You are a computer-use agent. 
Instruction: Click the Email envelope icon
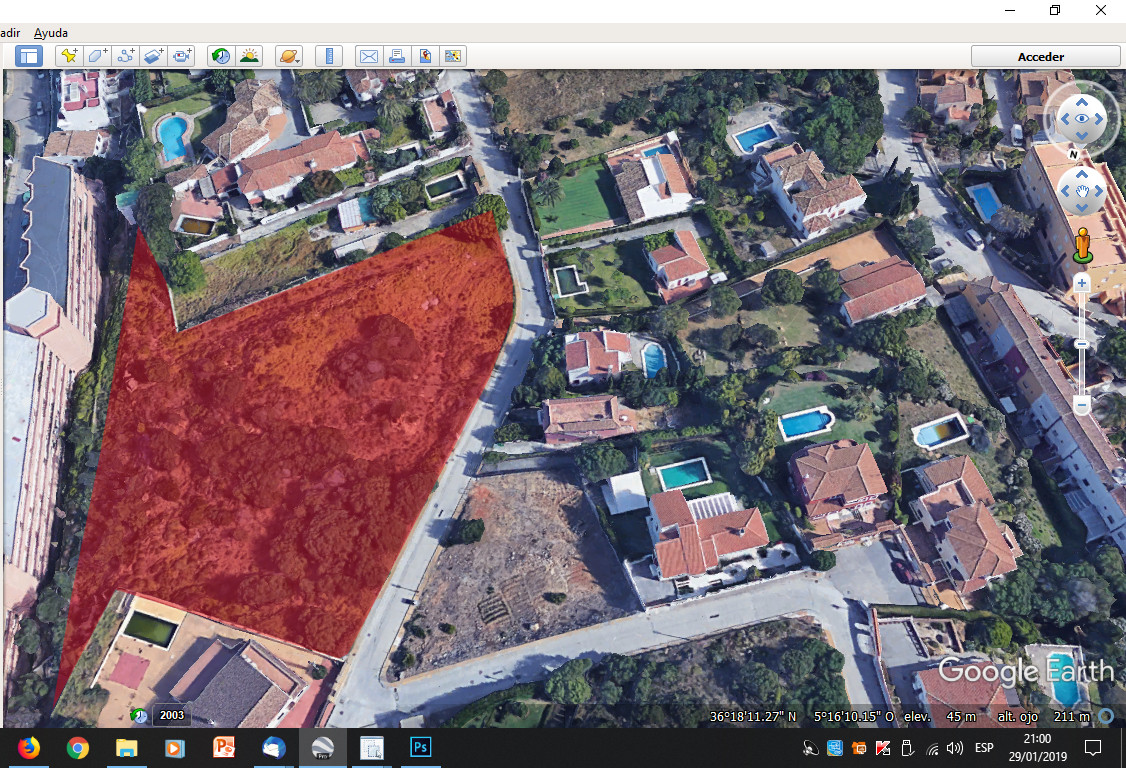(x=369, y=56)
